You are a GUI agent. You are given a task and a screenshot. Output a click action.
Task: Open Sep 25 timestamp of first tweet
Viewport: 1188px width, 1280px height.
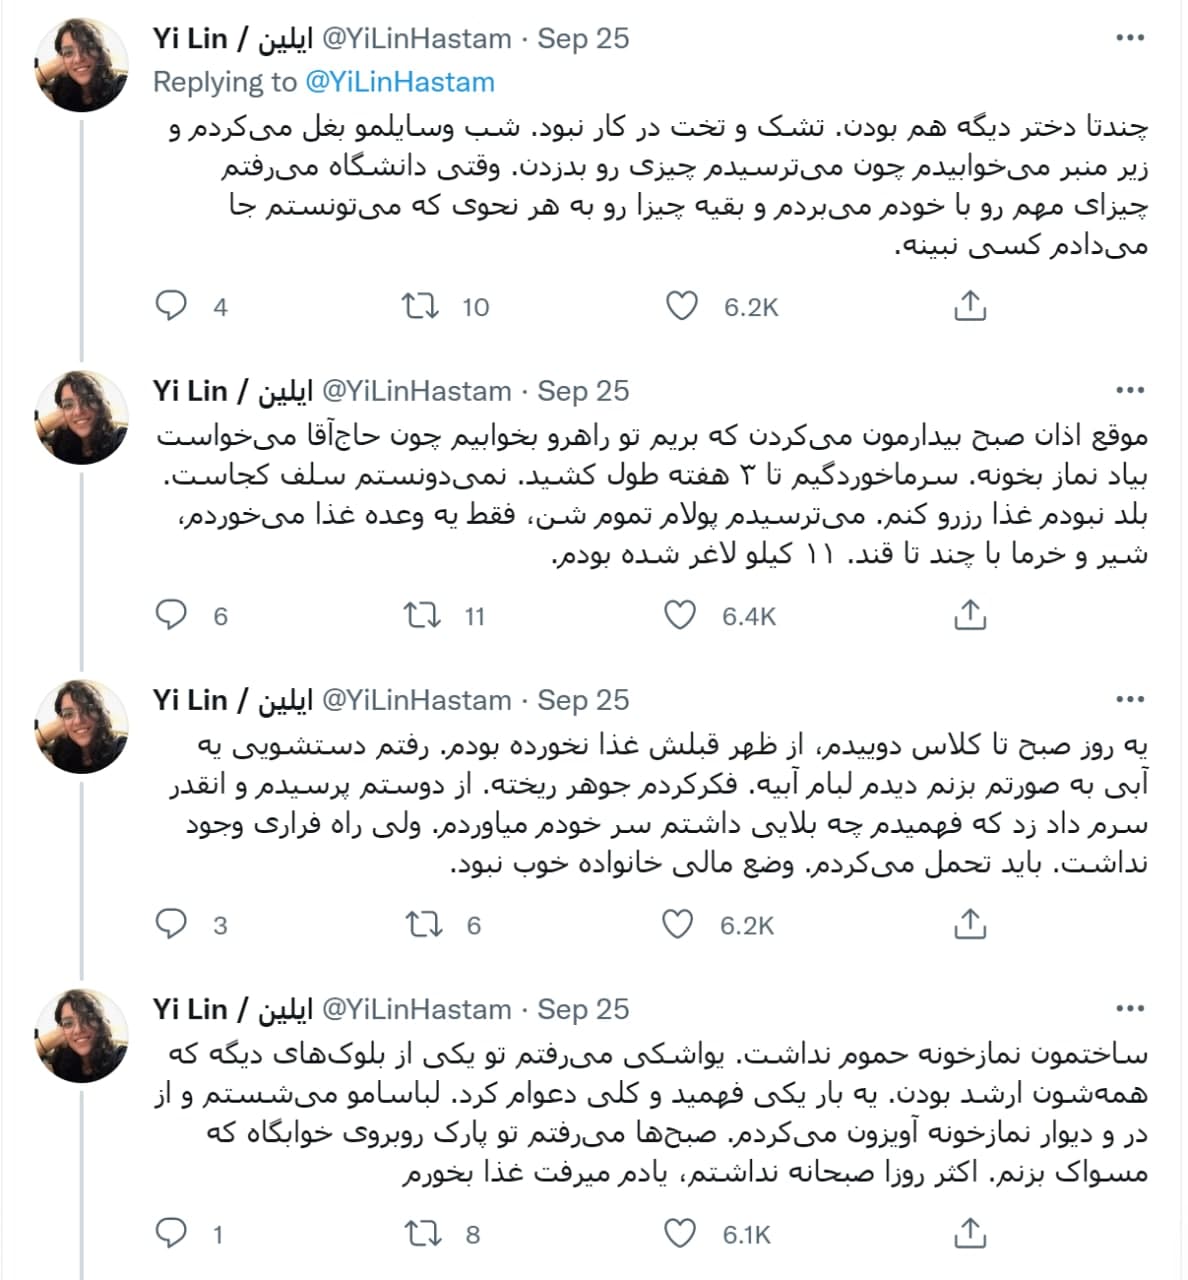(583, 38)
